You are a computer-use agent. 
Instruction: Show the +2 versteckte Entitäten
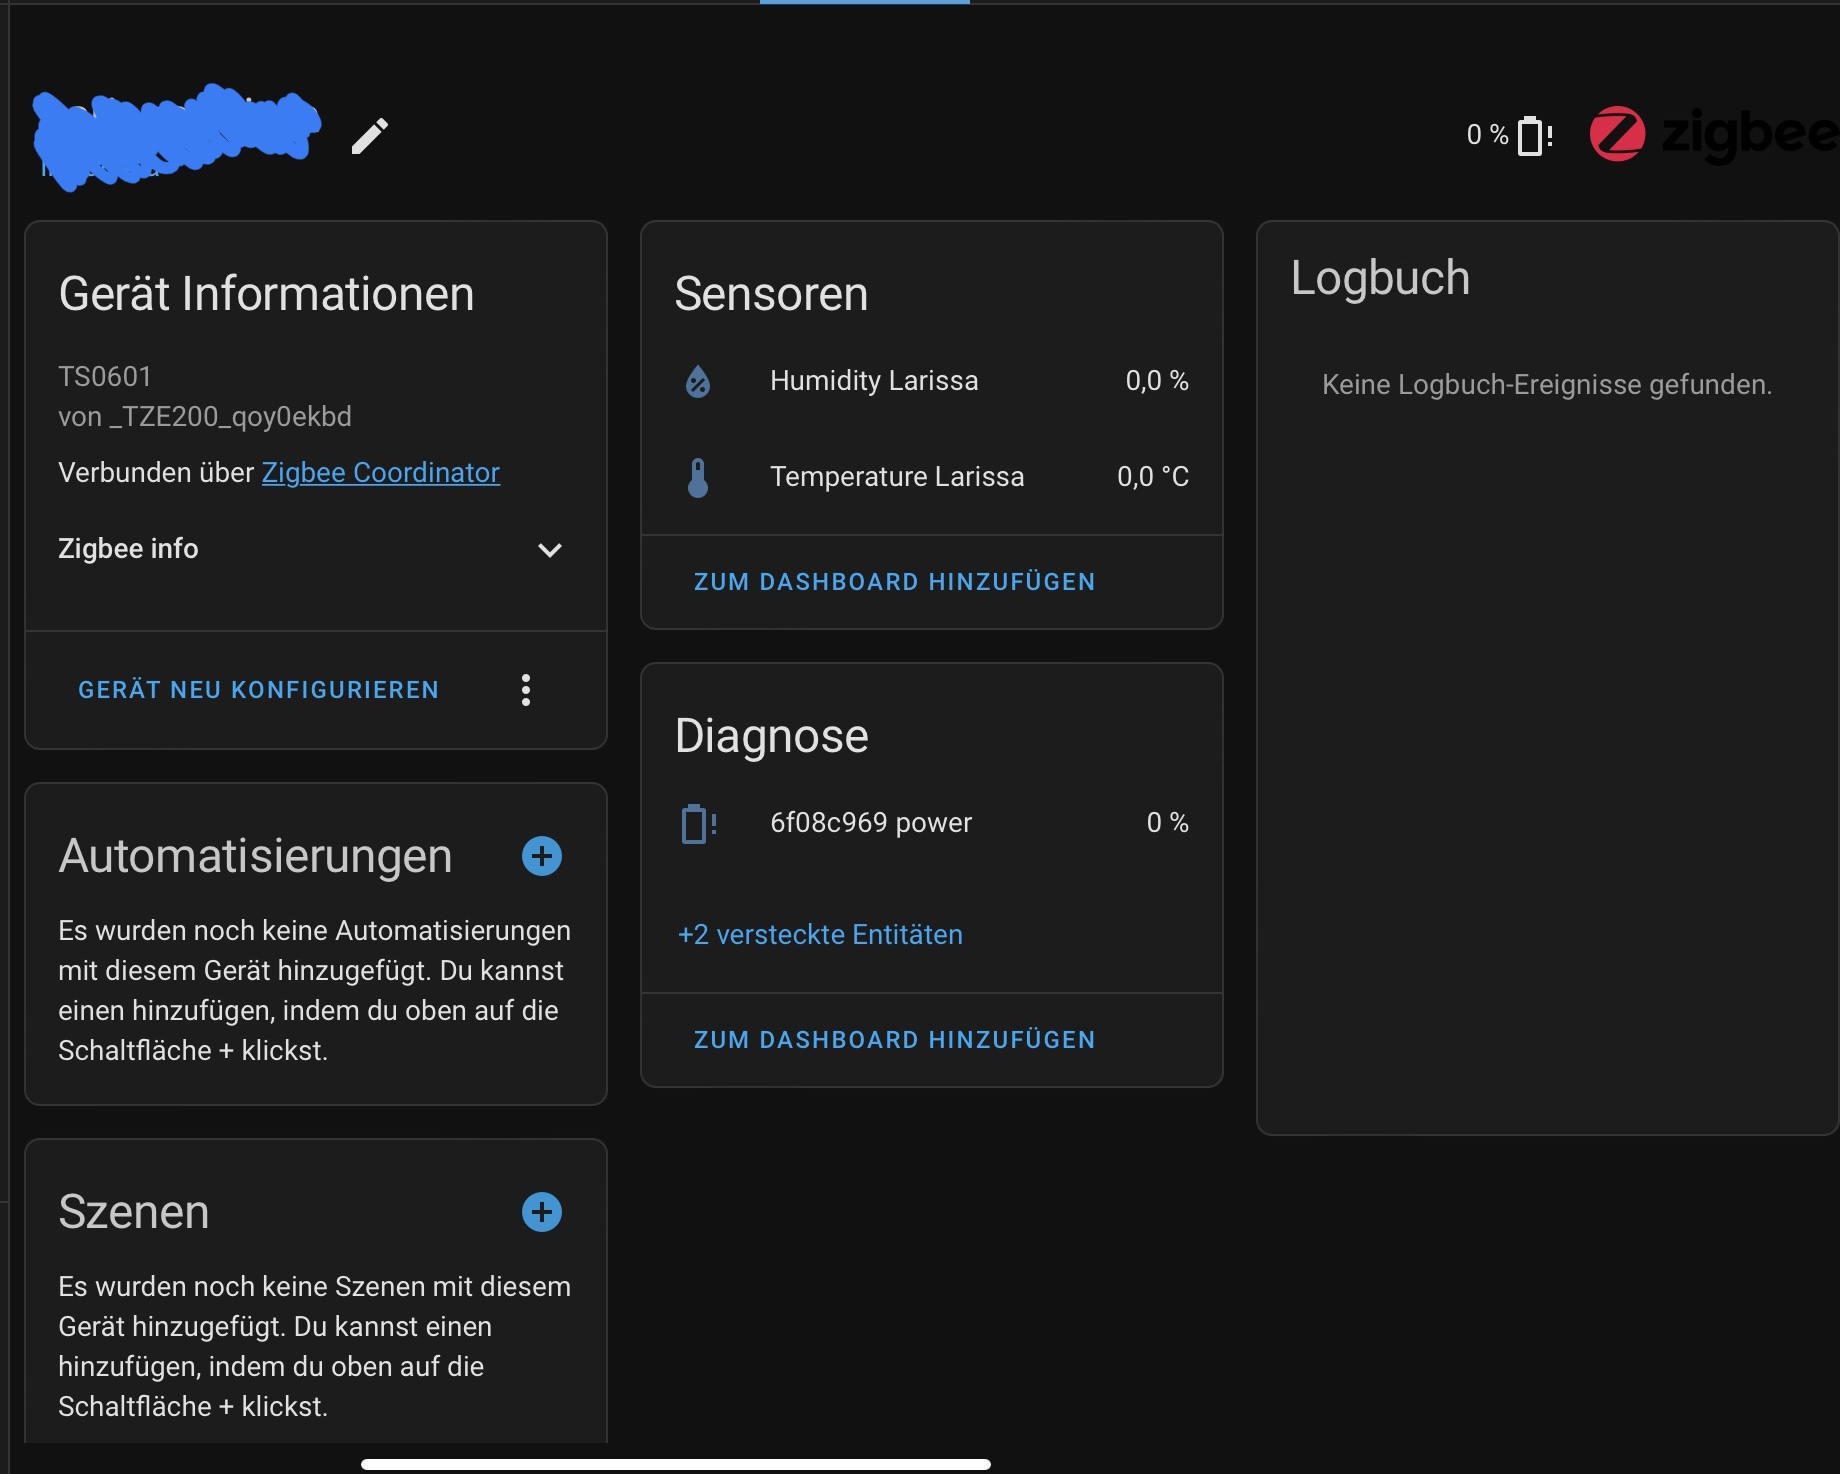[x=820, y=934]
